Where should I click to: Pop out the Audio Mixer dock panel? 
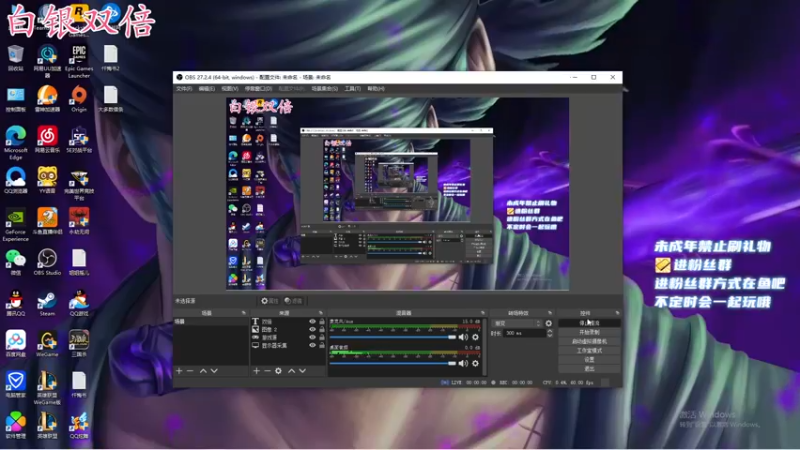click(482, 313)
